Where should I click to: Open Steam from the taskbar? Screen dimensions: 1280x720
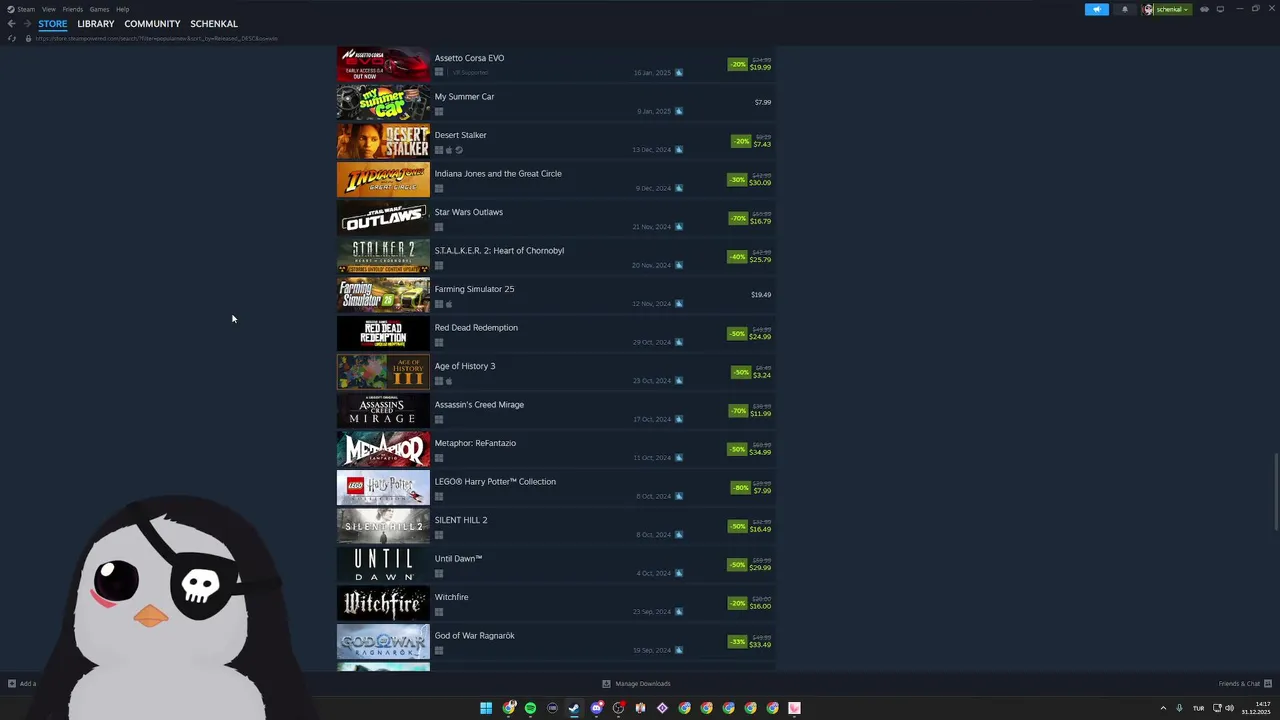click(x=574, y=708)
